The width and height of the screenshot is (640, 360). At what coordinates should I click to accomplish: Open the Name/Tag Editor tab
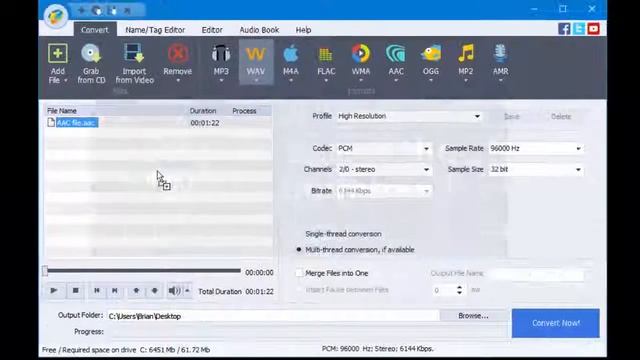pos(155,30)
